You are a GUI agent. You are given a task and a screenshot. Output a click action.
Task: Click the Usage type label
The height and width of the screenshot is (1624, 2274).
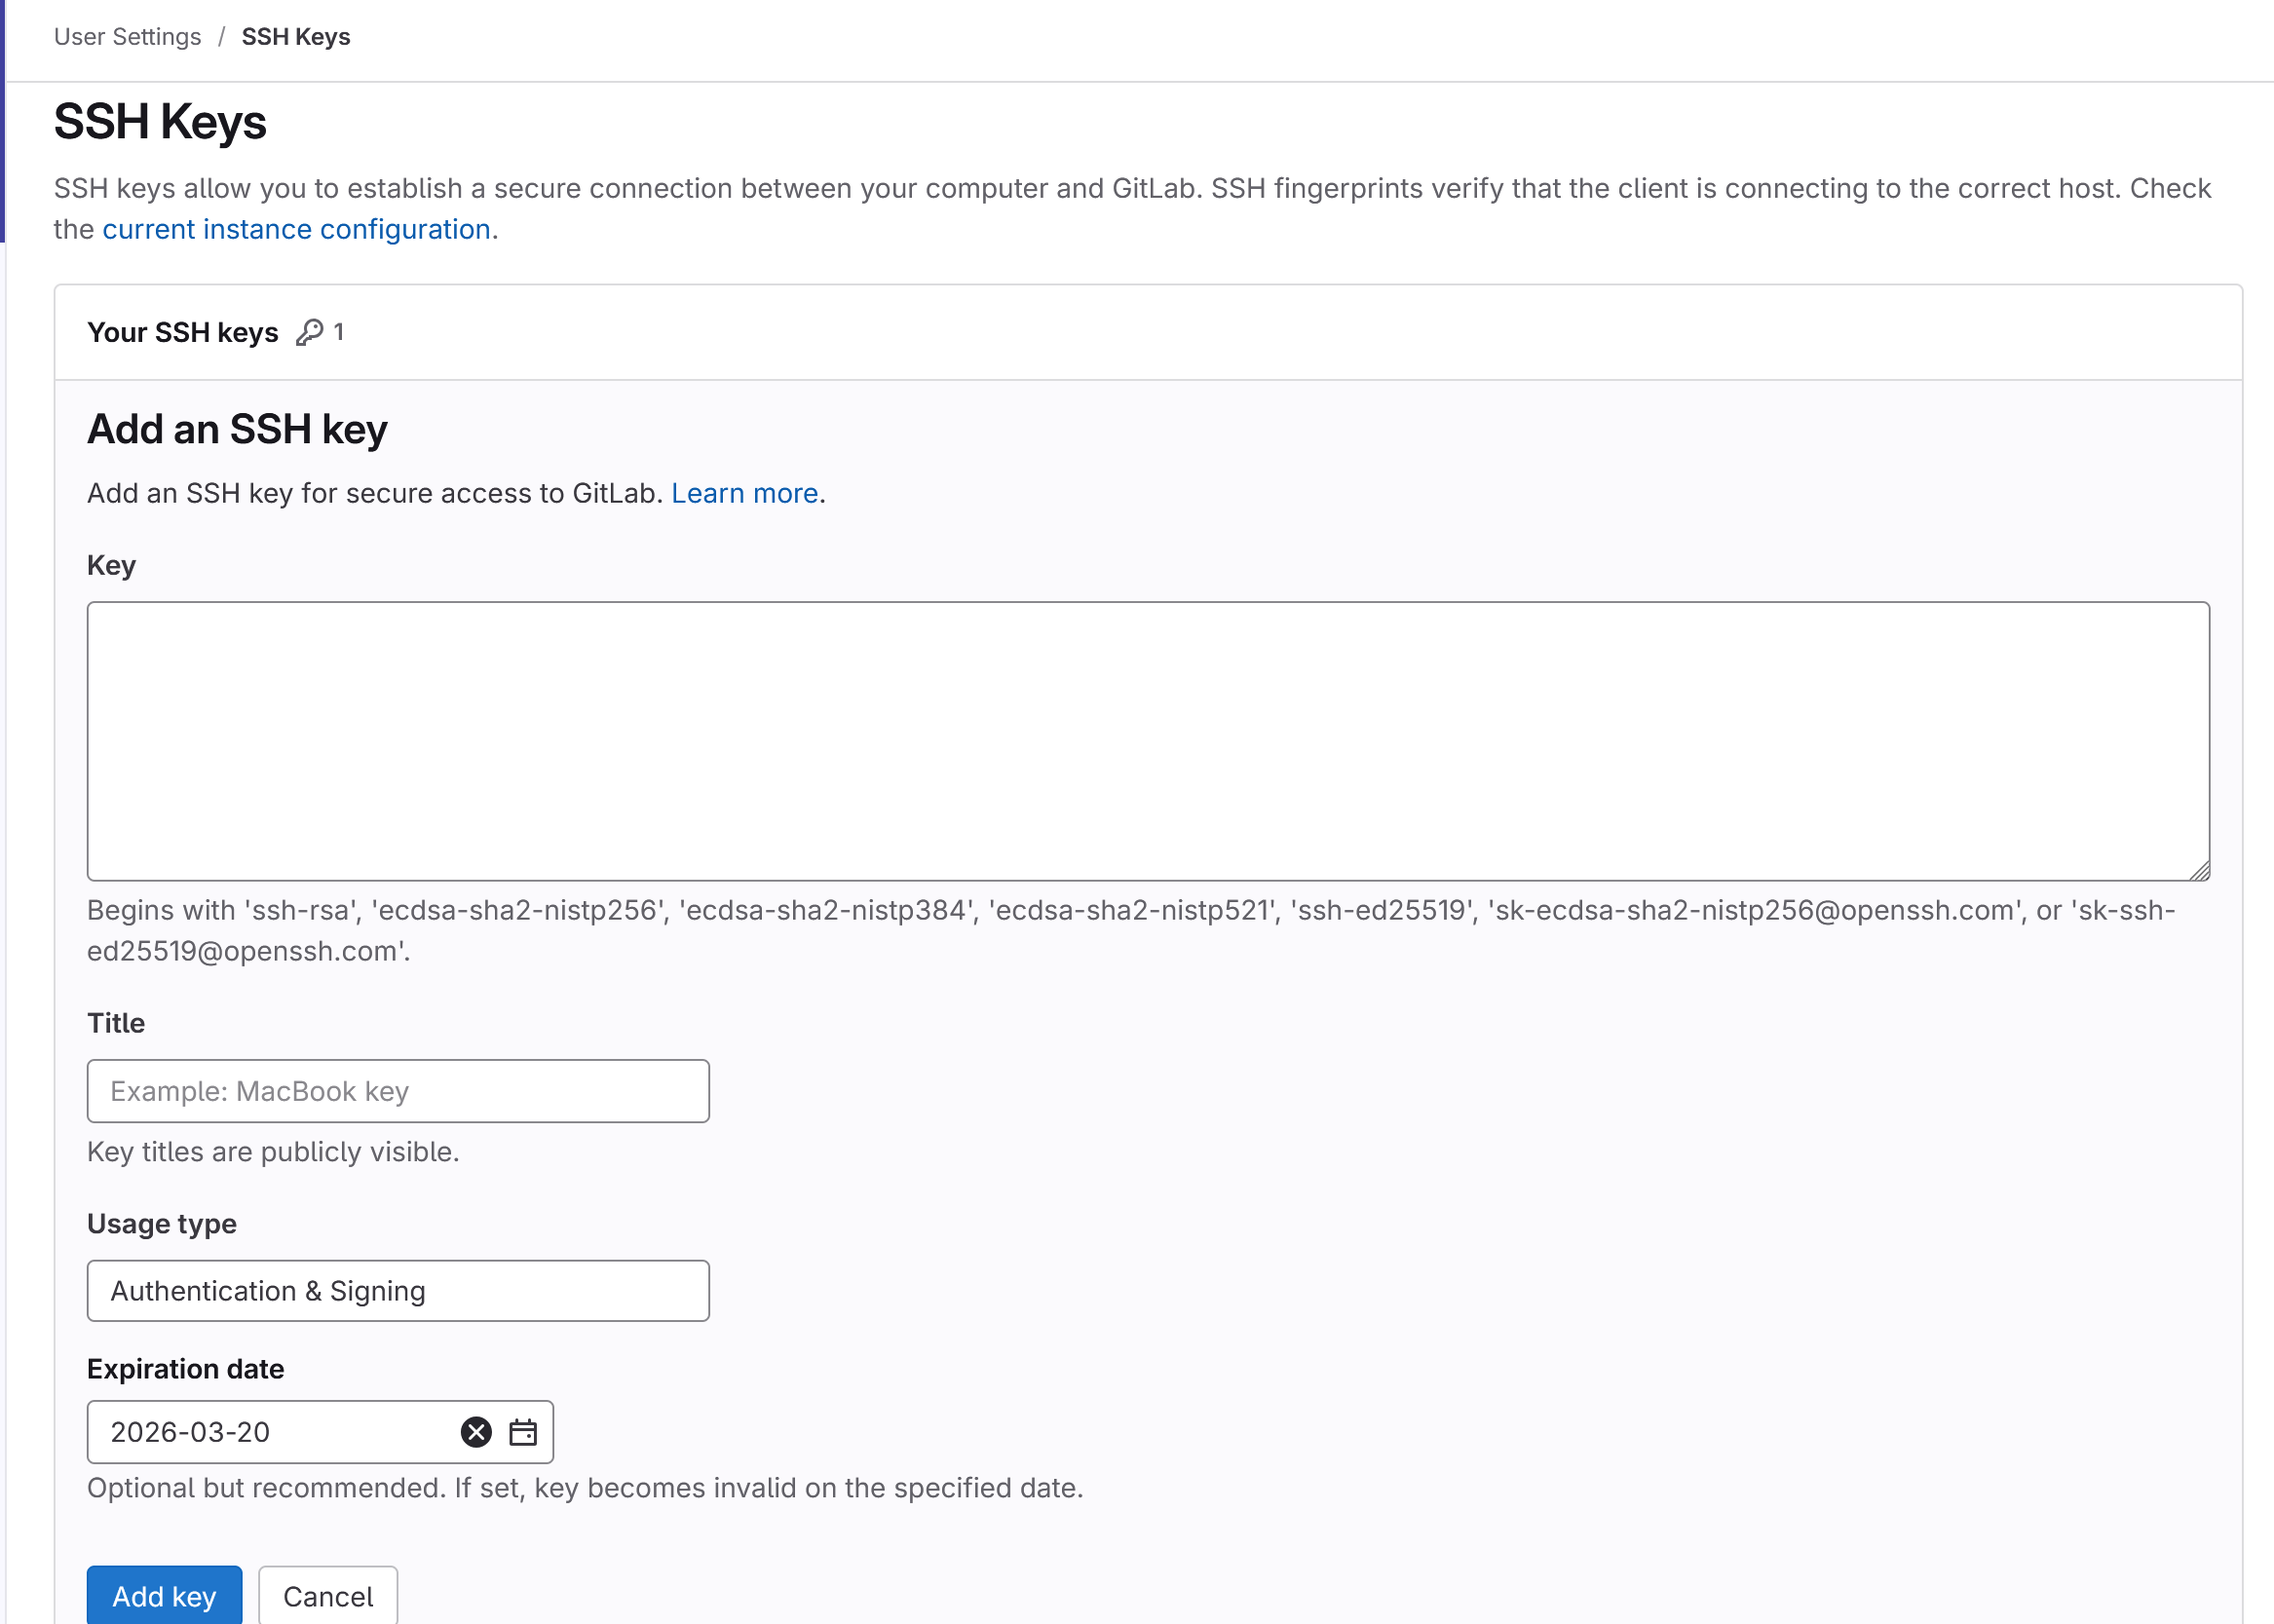(162, 1224)
